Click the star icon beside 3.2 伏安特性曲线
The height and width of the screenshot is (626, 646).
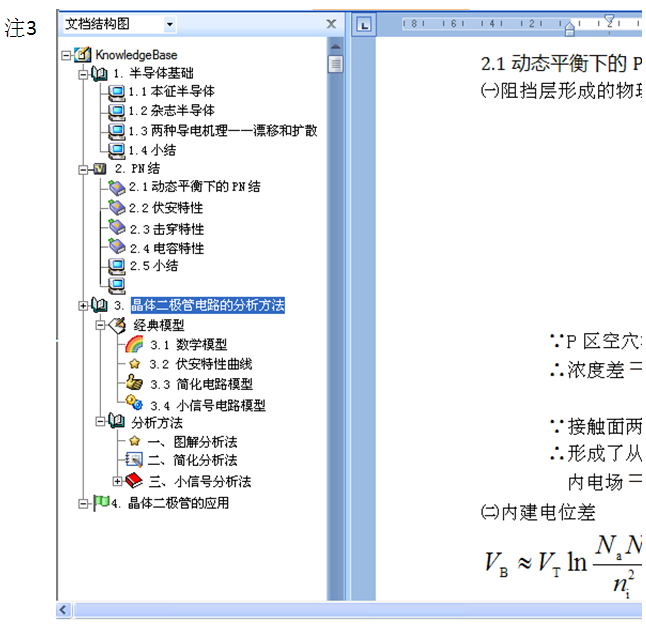[134, 364]
